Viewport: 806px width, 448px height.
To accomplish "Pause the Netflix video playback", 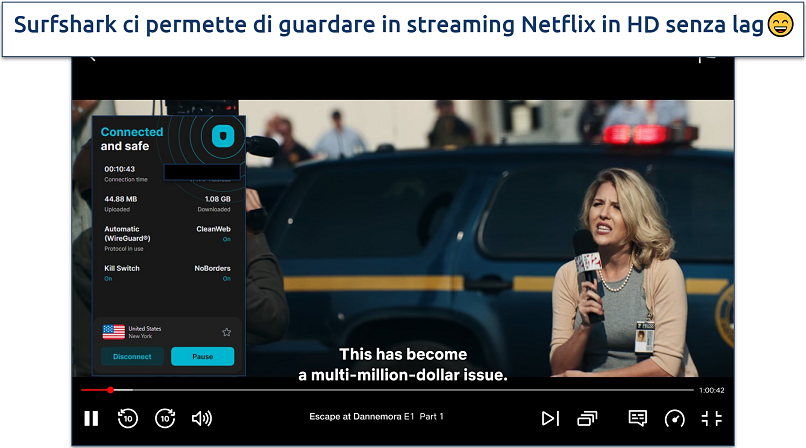I will click(x=91, y=418).
